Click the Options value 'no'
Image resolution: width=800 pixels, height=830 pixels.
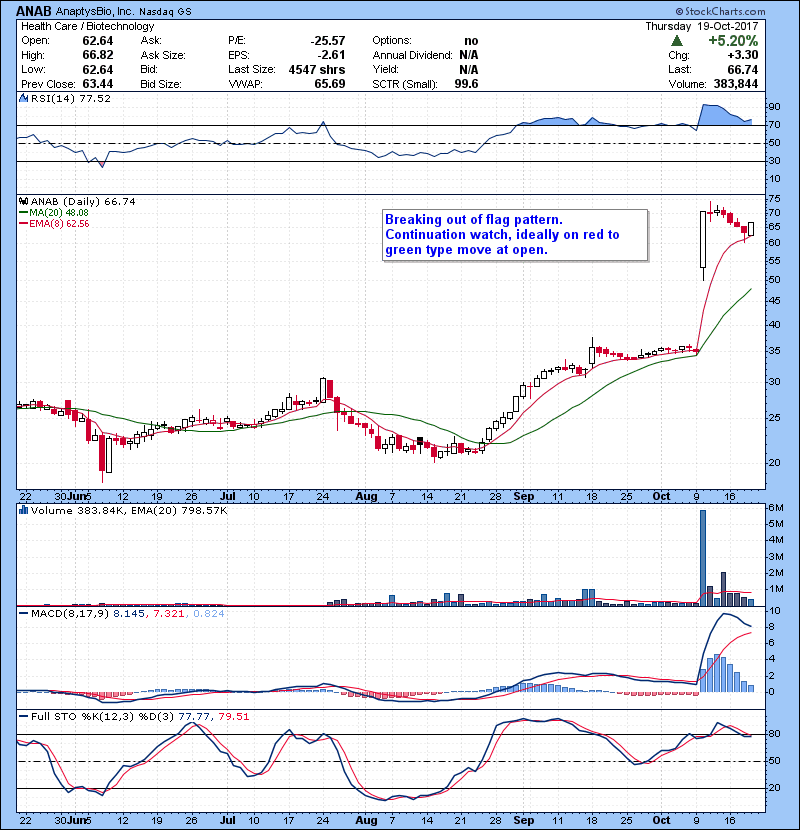click(x=471, y=41)
